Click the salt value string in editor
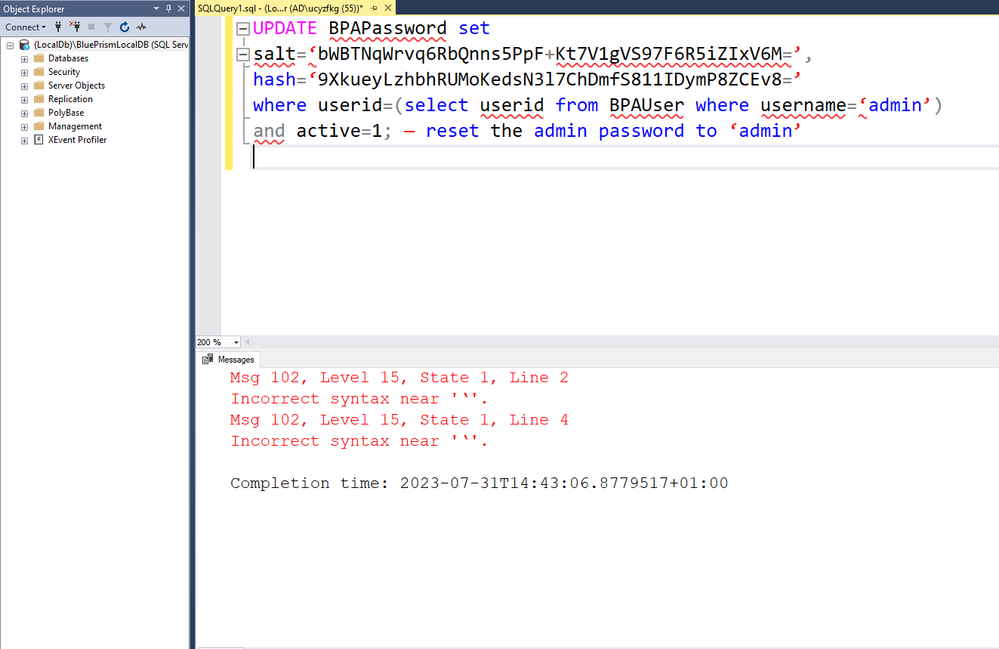Viewport: 999px width, 649px height. [554, 54]
